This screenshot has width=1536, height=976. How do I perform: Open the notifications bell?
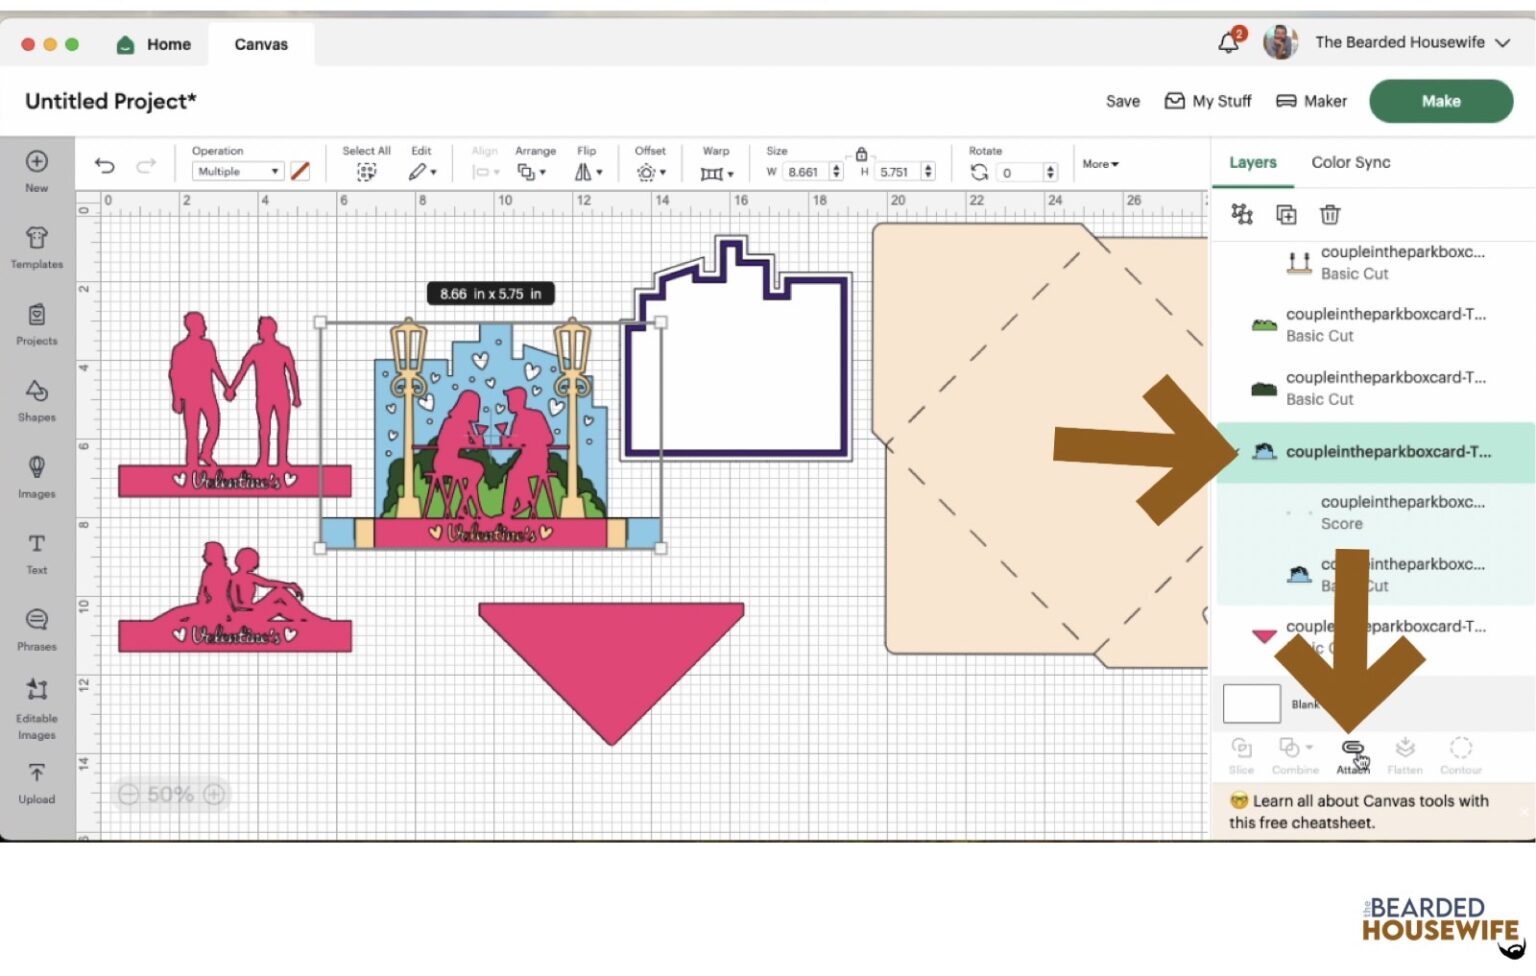1228,43
